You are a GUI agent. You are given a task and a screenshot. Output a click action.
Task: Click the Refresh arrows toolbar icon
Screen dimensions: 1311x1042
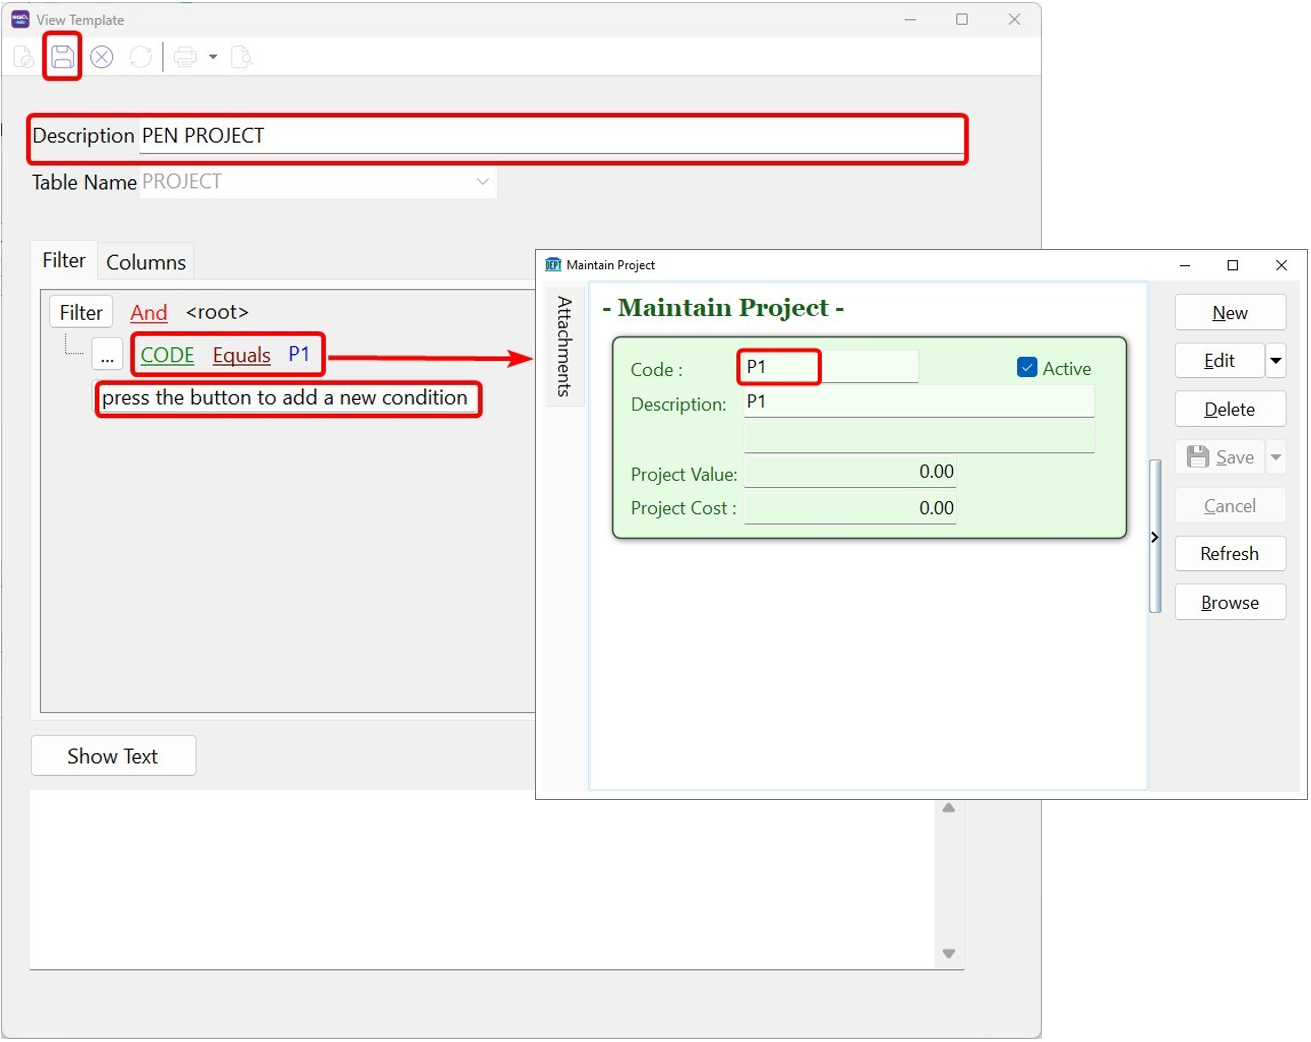click(141, 57)
